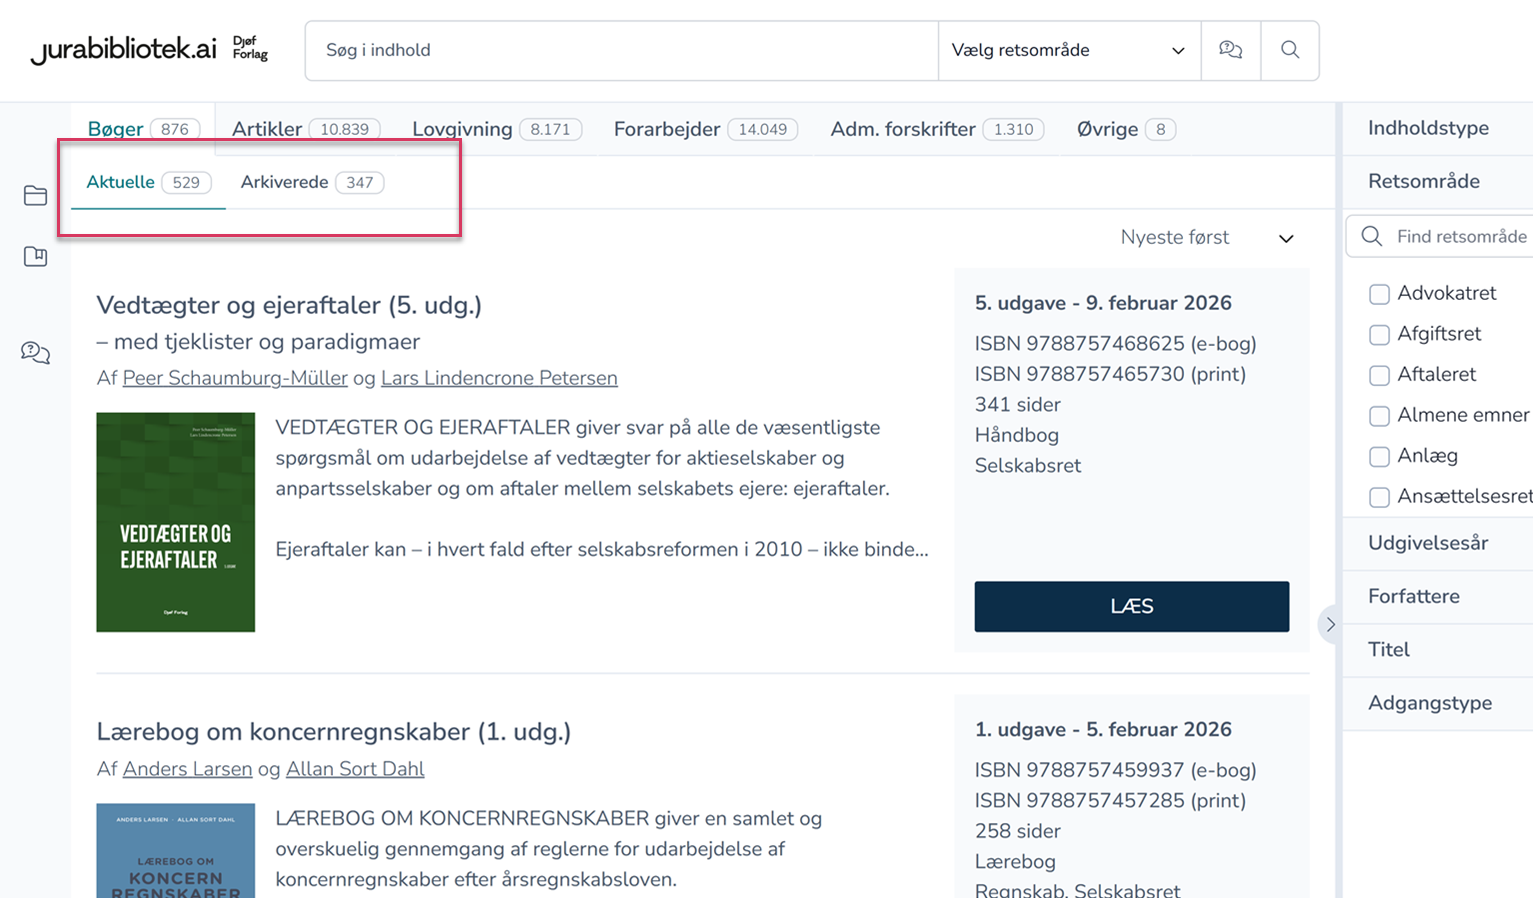Switch to the Lovgivning tab
Image resolution: width=1533 pixels, height=898 pixels.
[496, 129]
